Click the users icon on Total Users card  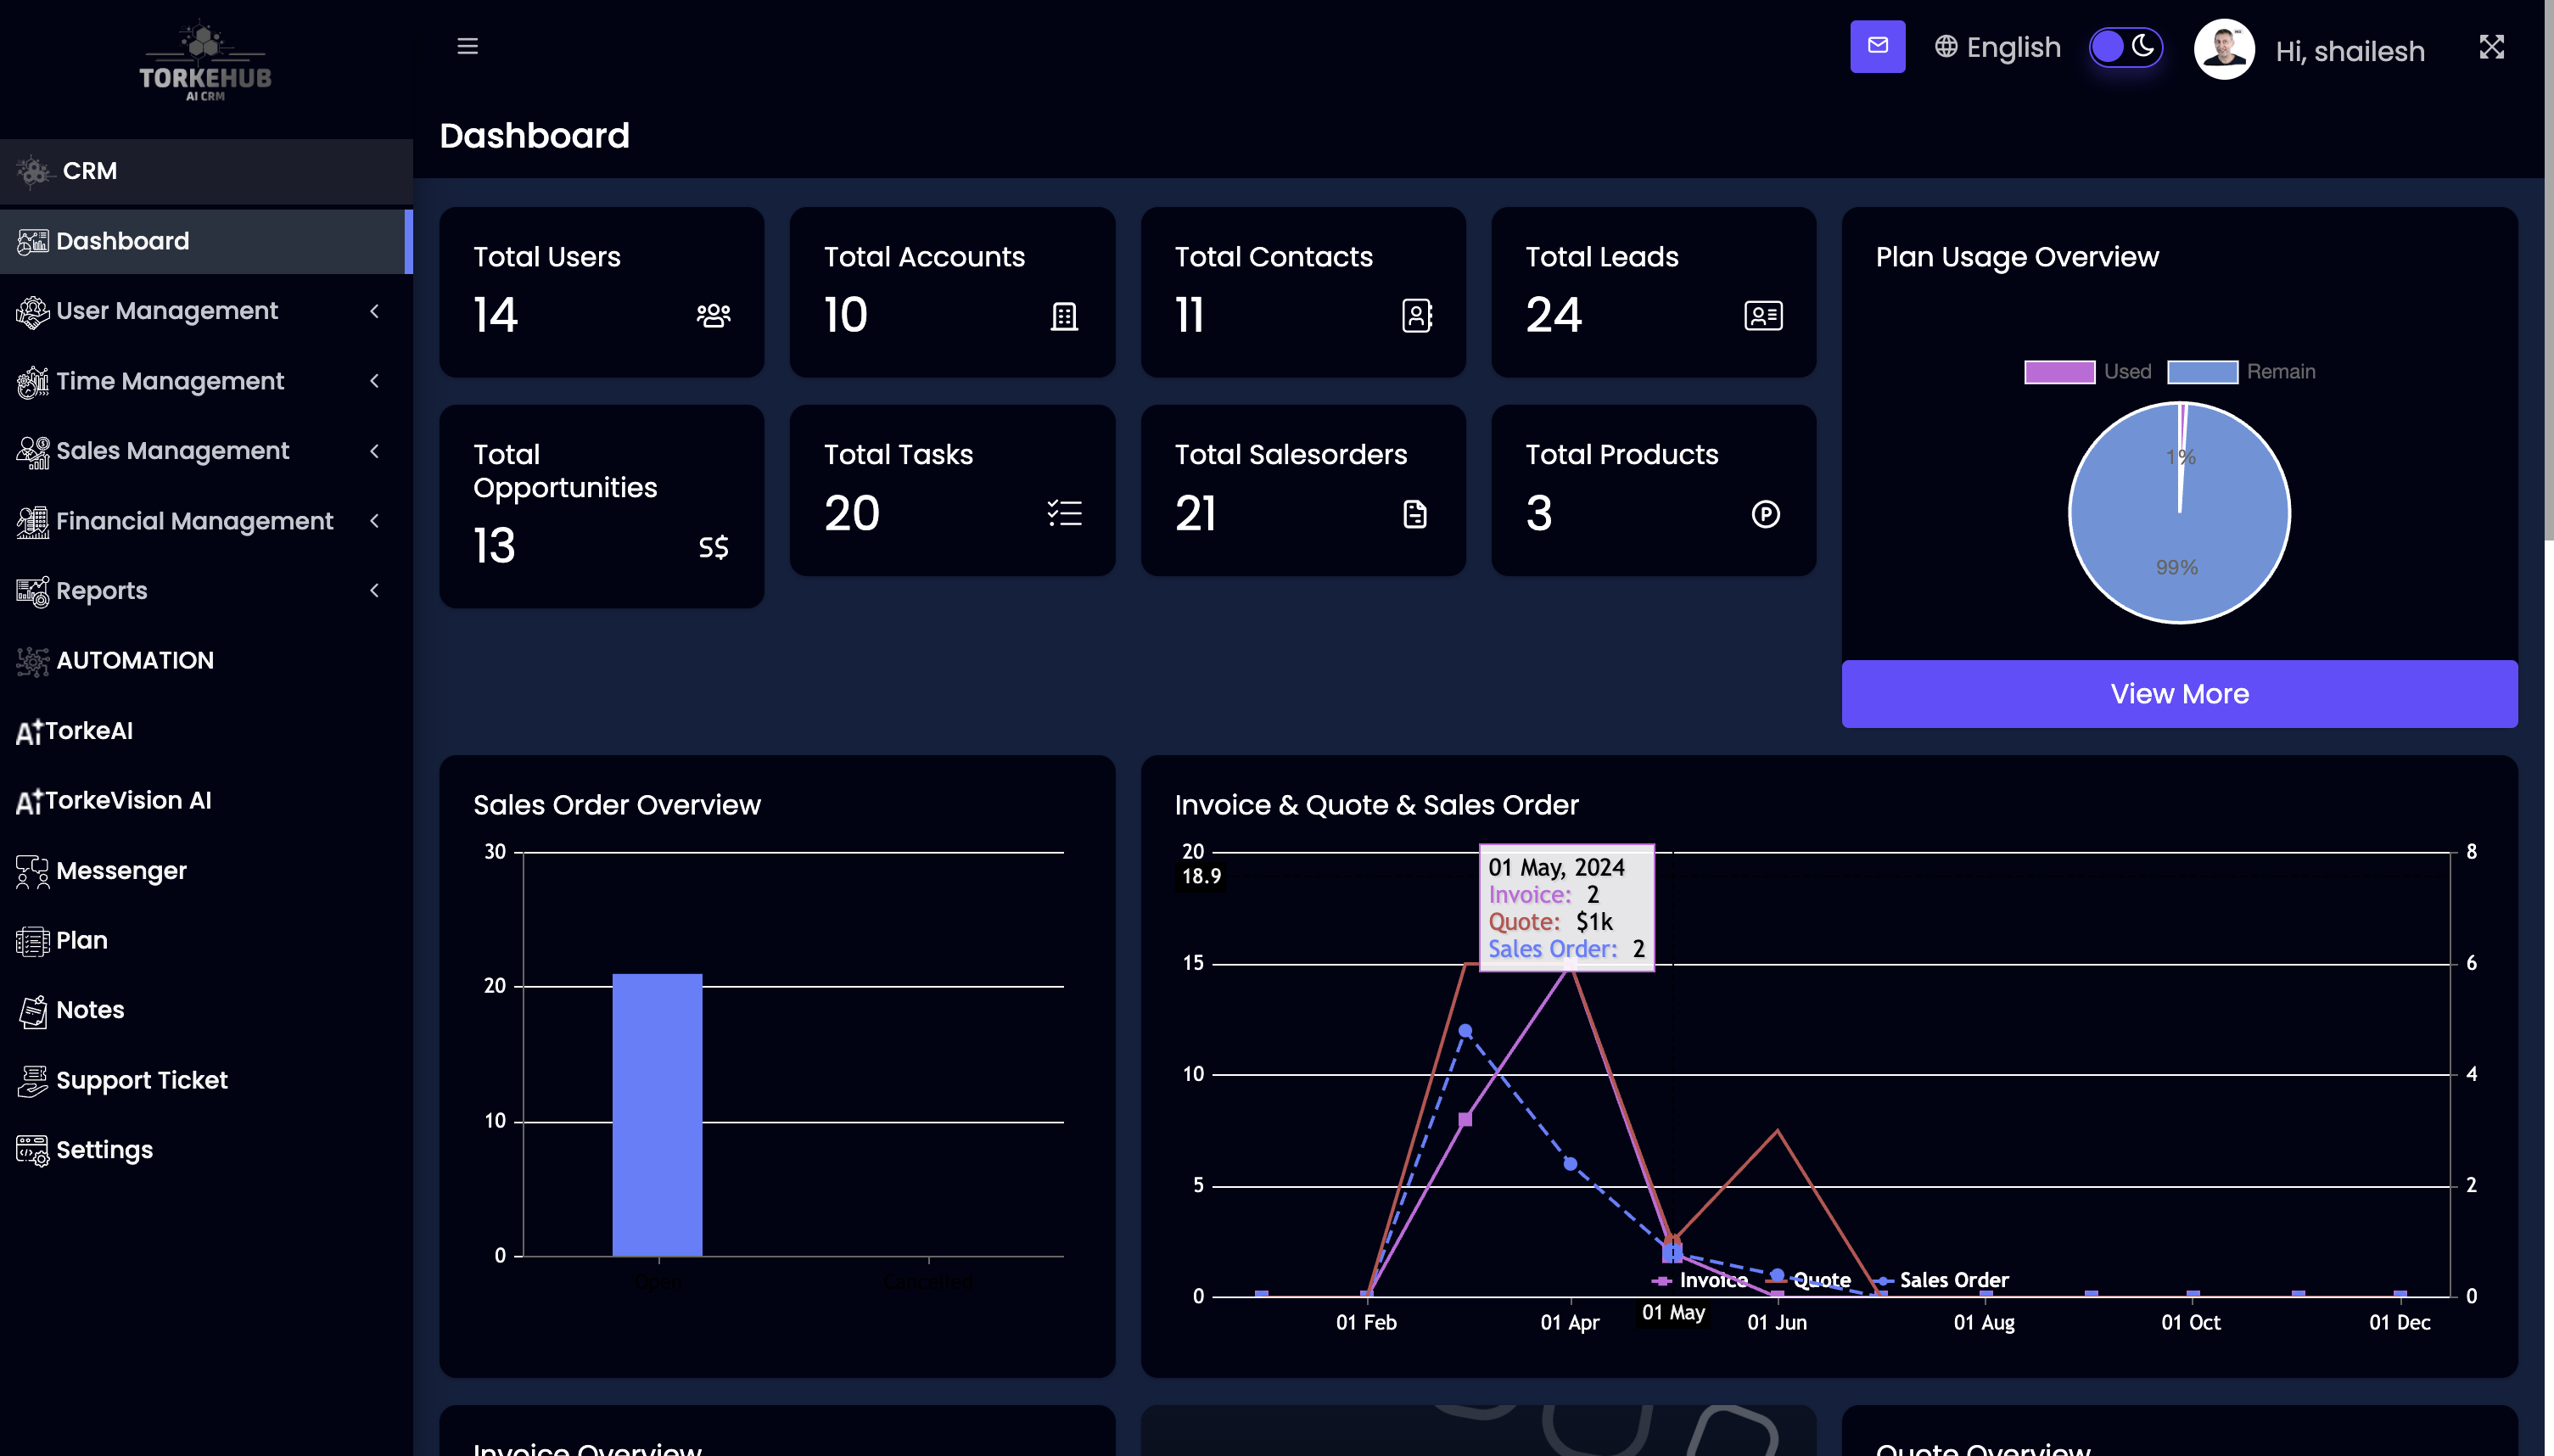point(712,315)
